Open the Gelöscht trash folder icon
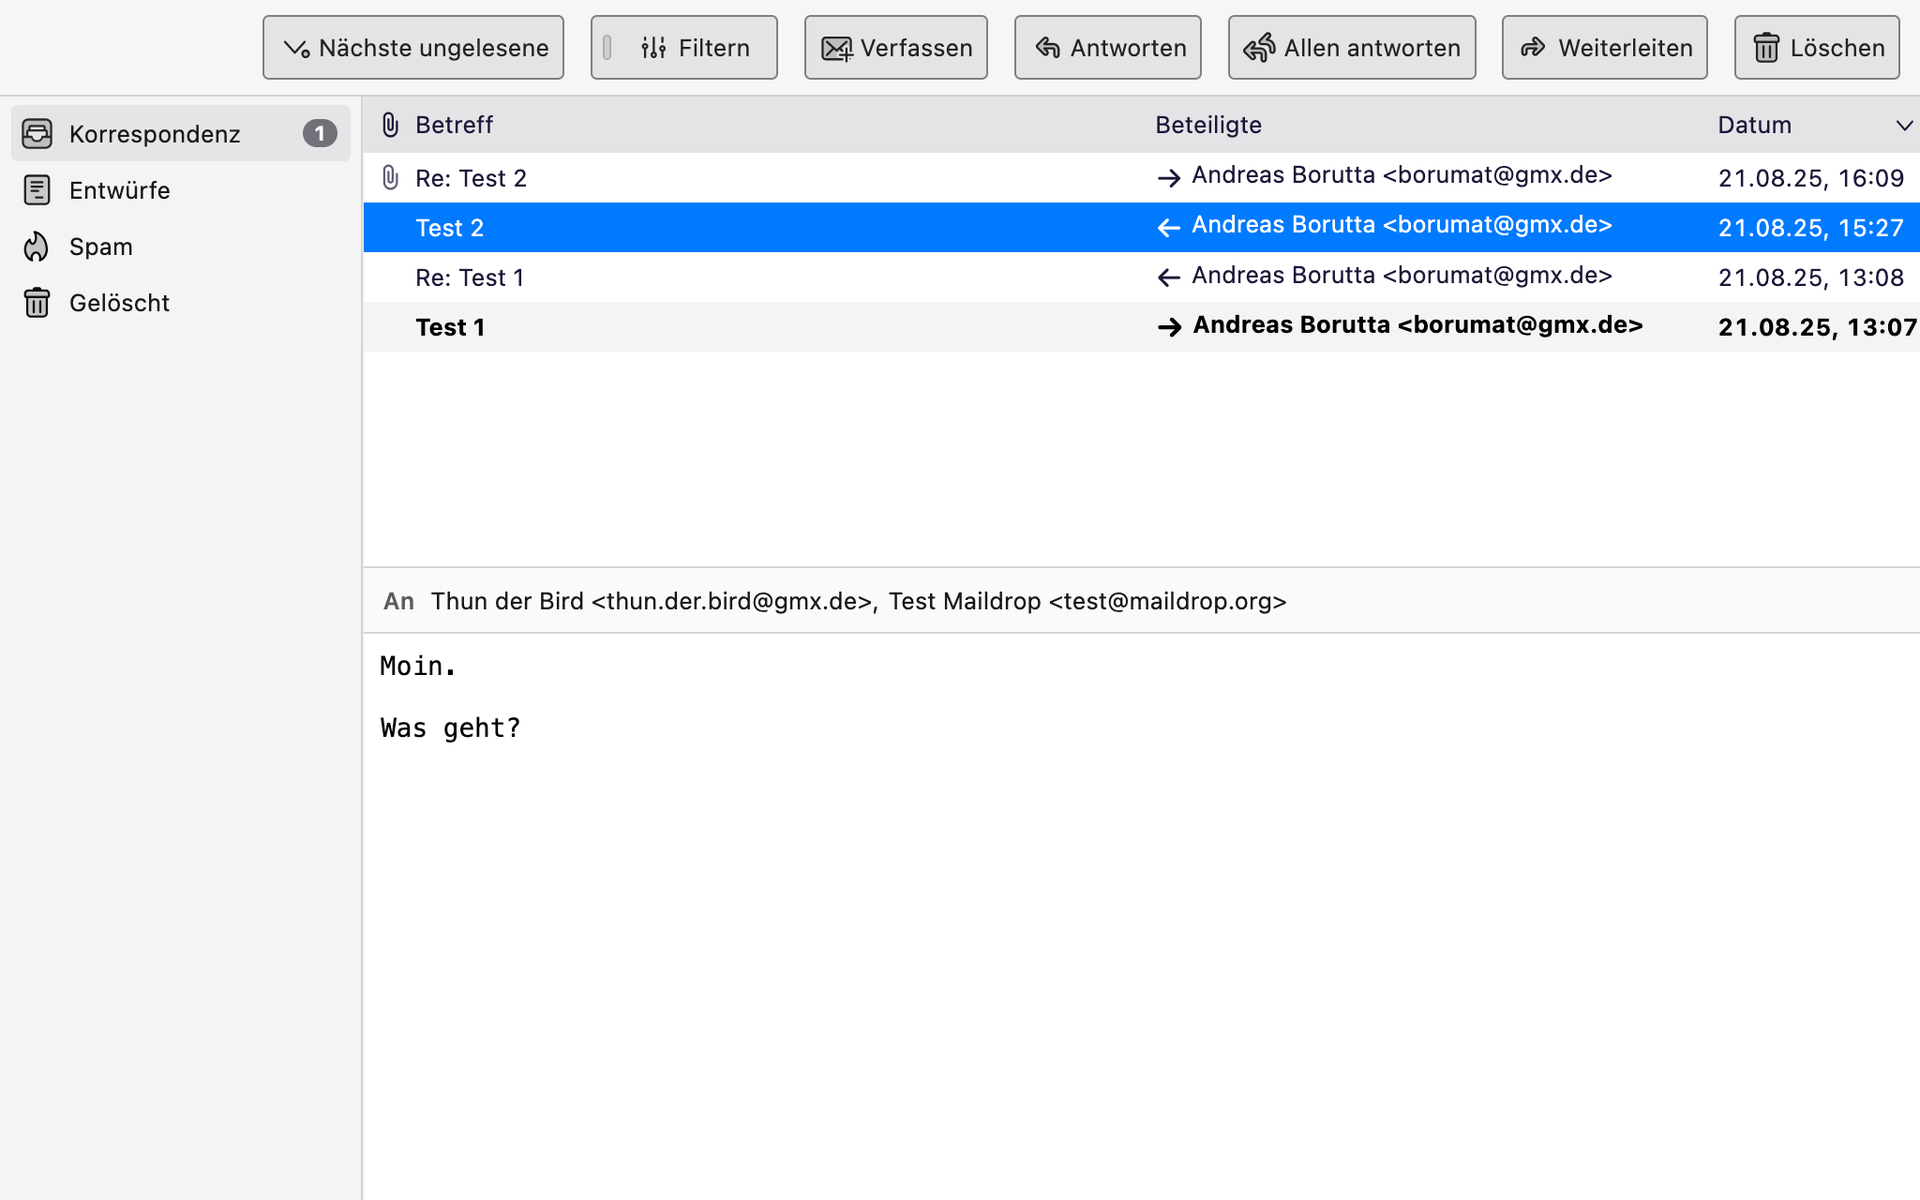 click(x=37, y=302)
